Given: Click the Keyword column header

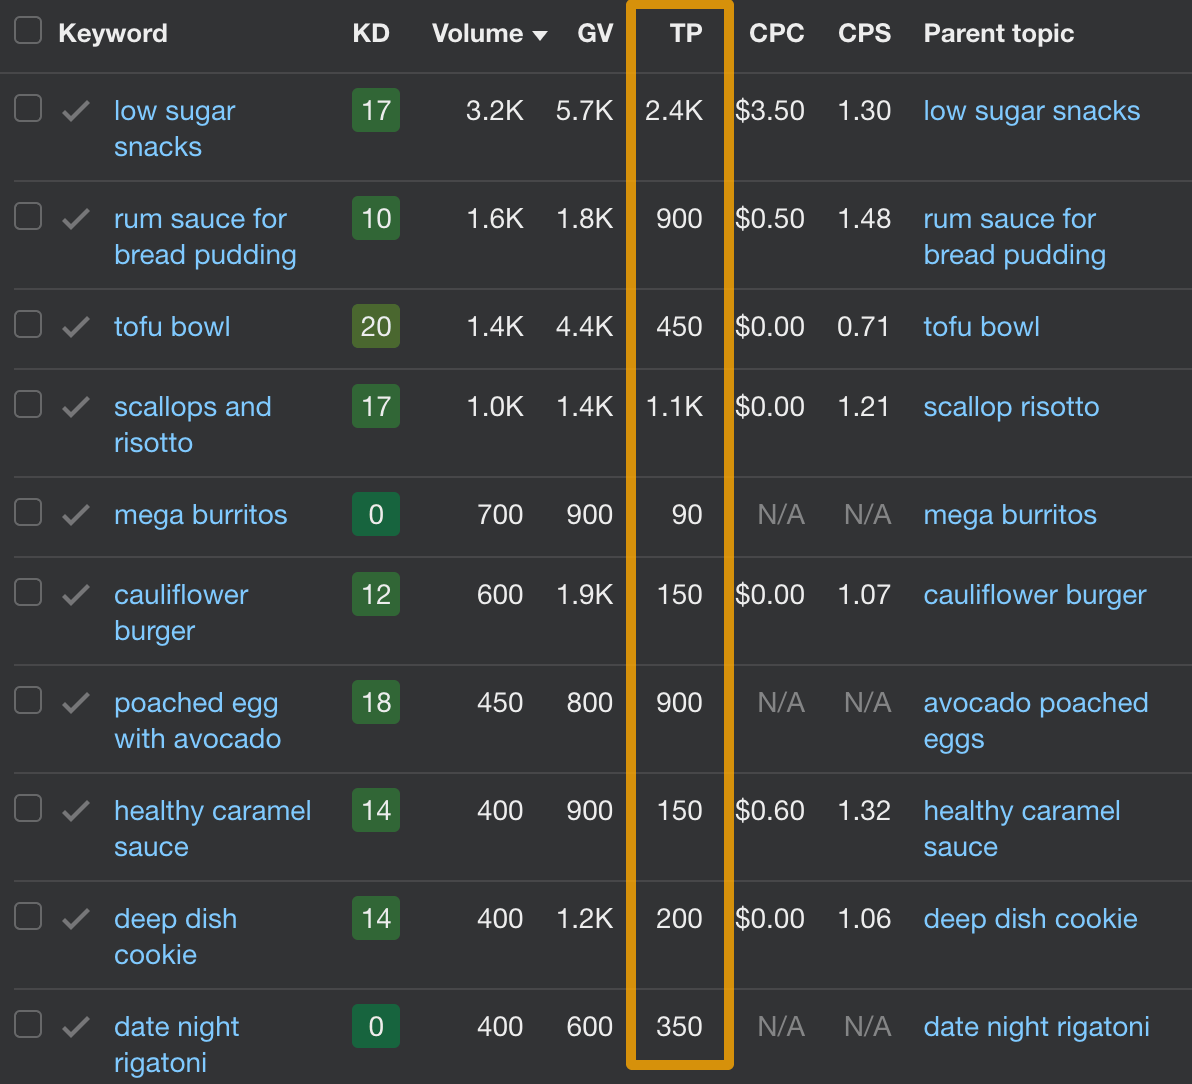Looking at the screenshot, I should (113, 33).
